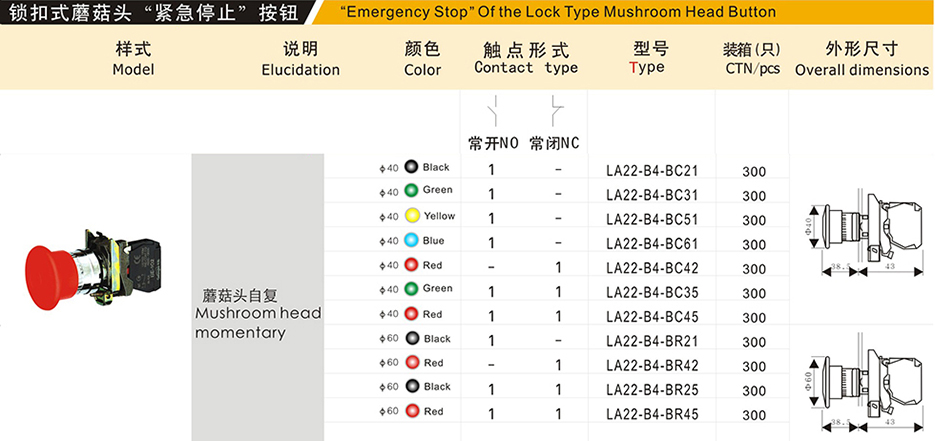Pick the black dot for LA22-B4-BC21
935x441 pixels.
click(x=410, y=167)
